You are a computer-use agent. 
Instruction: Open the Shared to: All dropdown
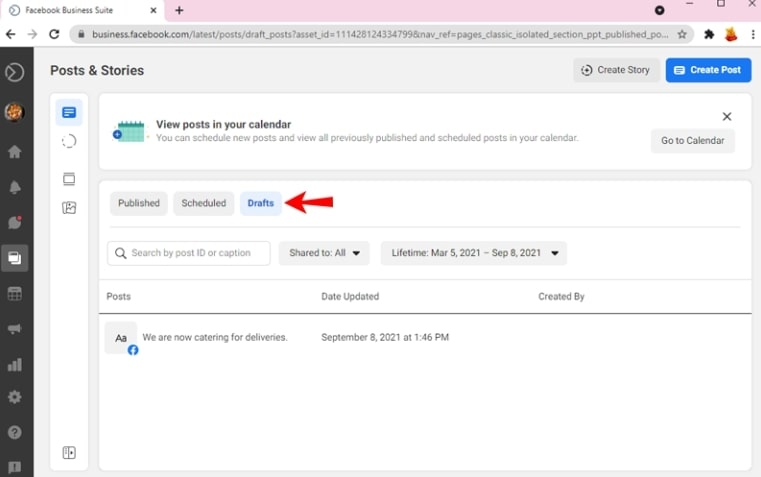324,253
